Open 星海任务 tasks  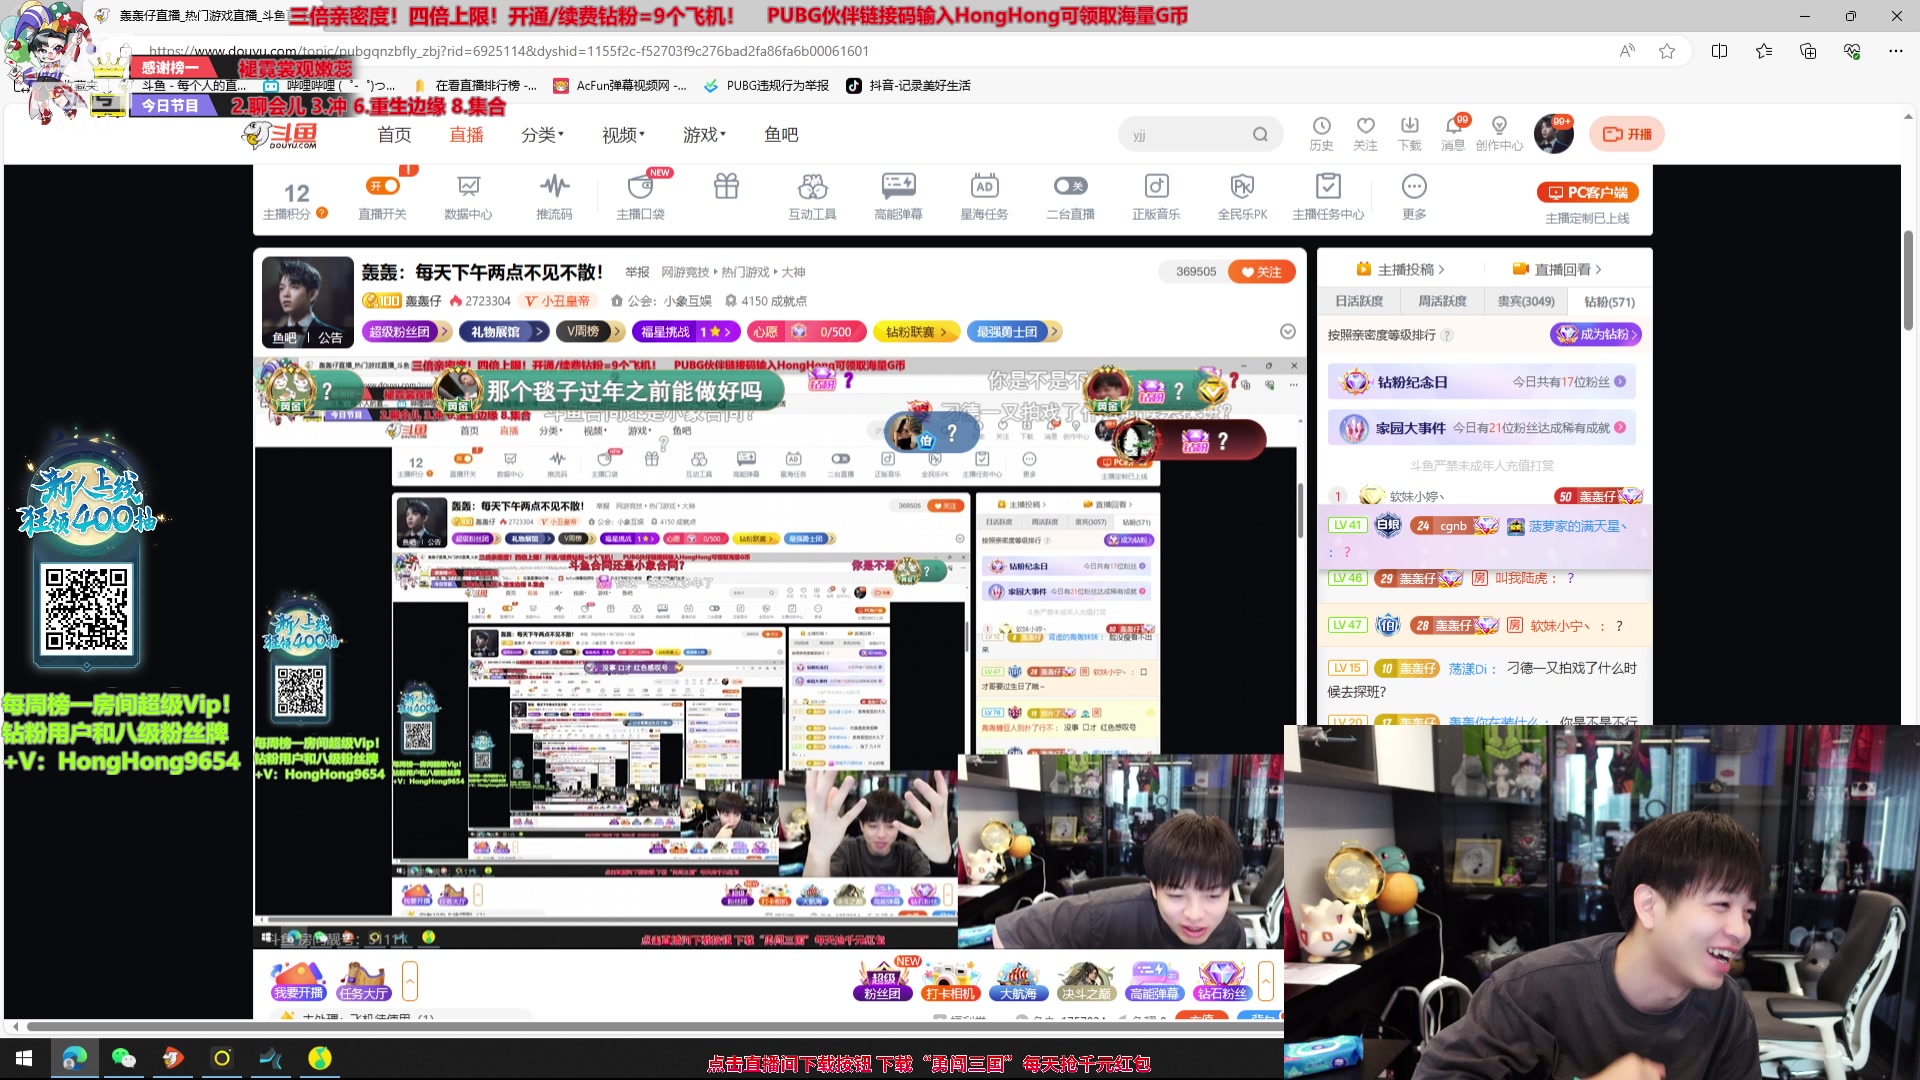(984, 195)
